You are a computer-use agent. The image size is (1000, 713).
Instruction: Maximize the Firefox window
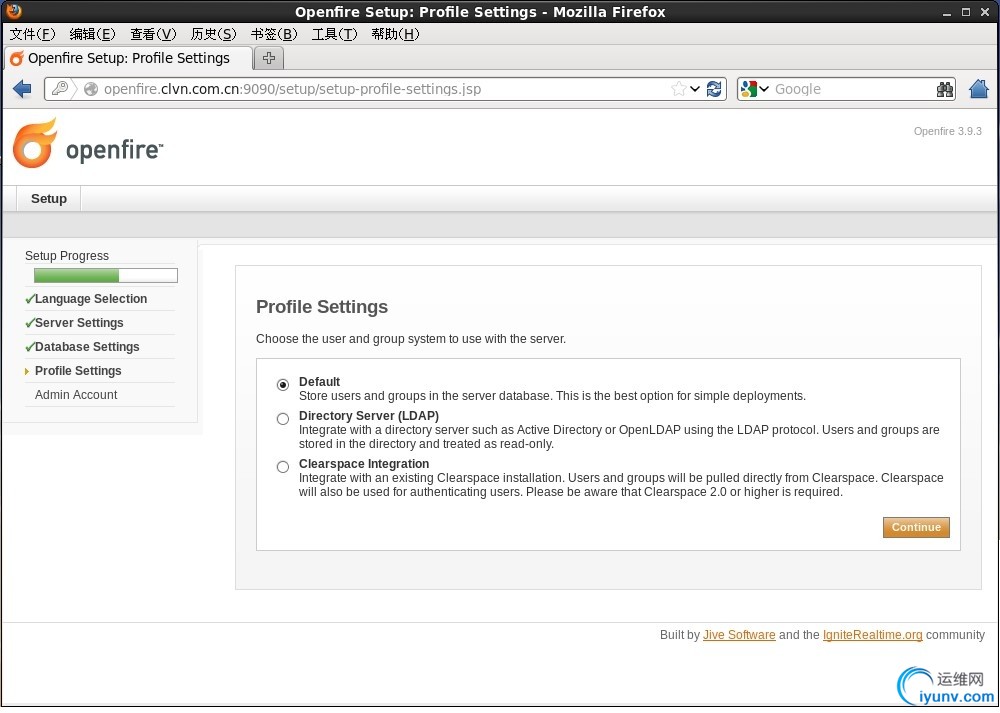966,12
